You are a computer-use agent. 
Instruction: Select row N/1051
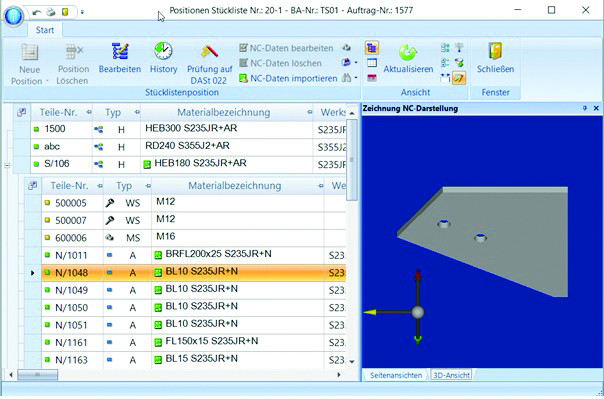point(186,325)
